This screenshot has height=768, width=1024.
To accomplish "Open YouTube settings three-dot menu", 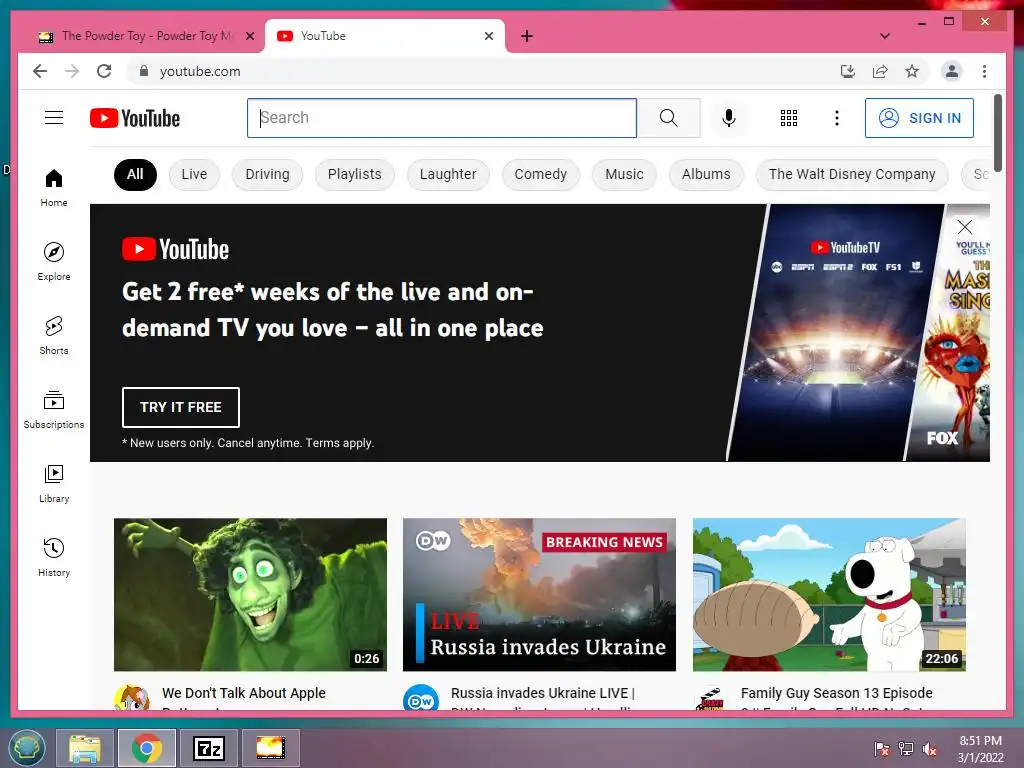I will tap(837, 118).
